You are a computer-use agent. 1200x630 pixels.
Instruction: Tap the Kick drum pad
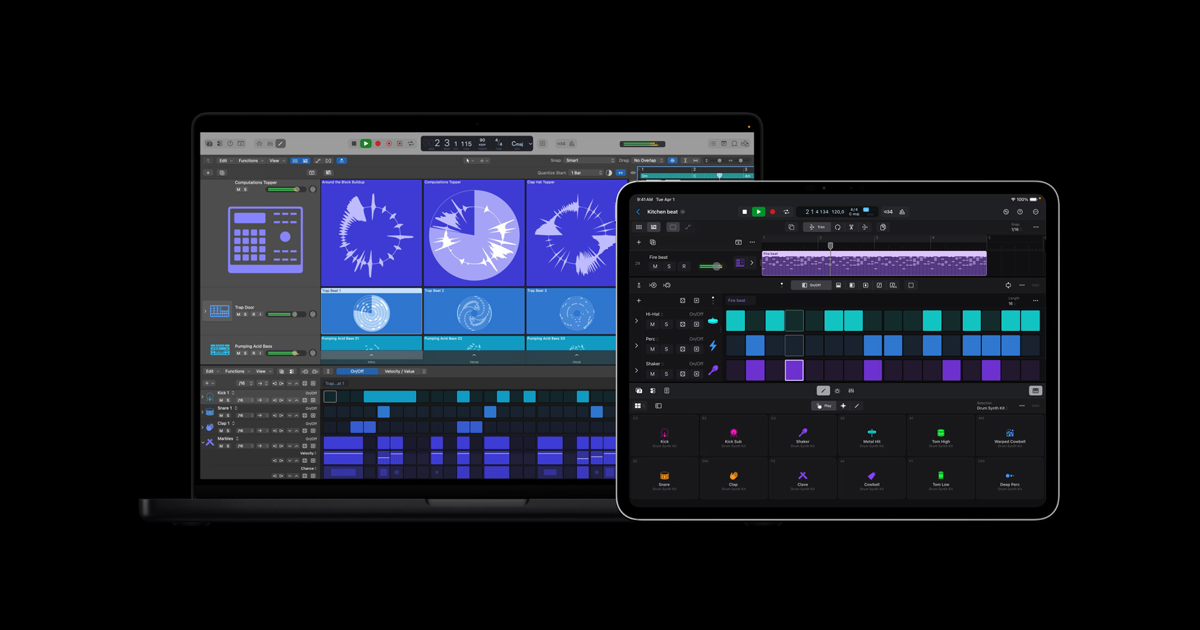(664, 435)
